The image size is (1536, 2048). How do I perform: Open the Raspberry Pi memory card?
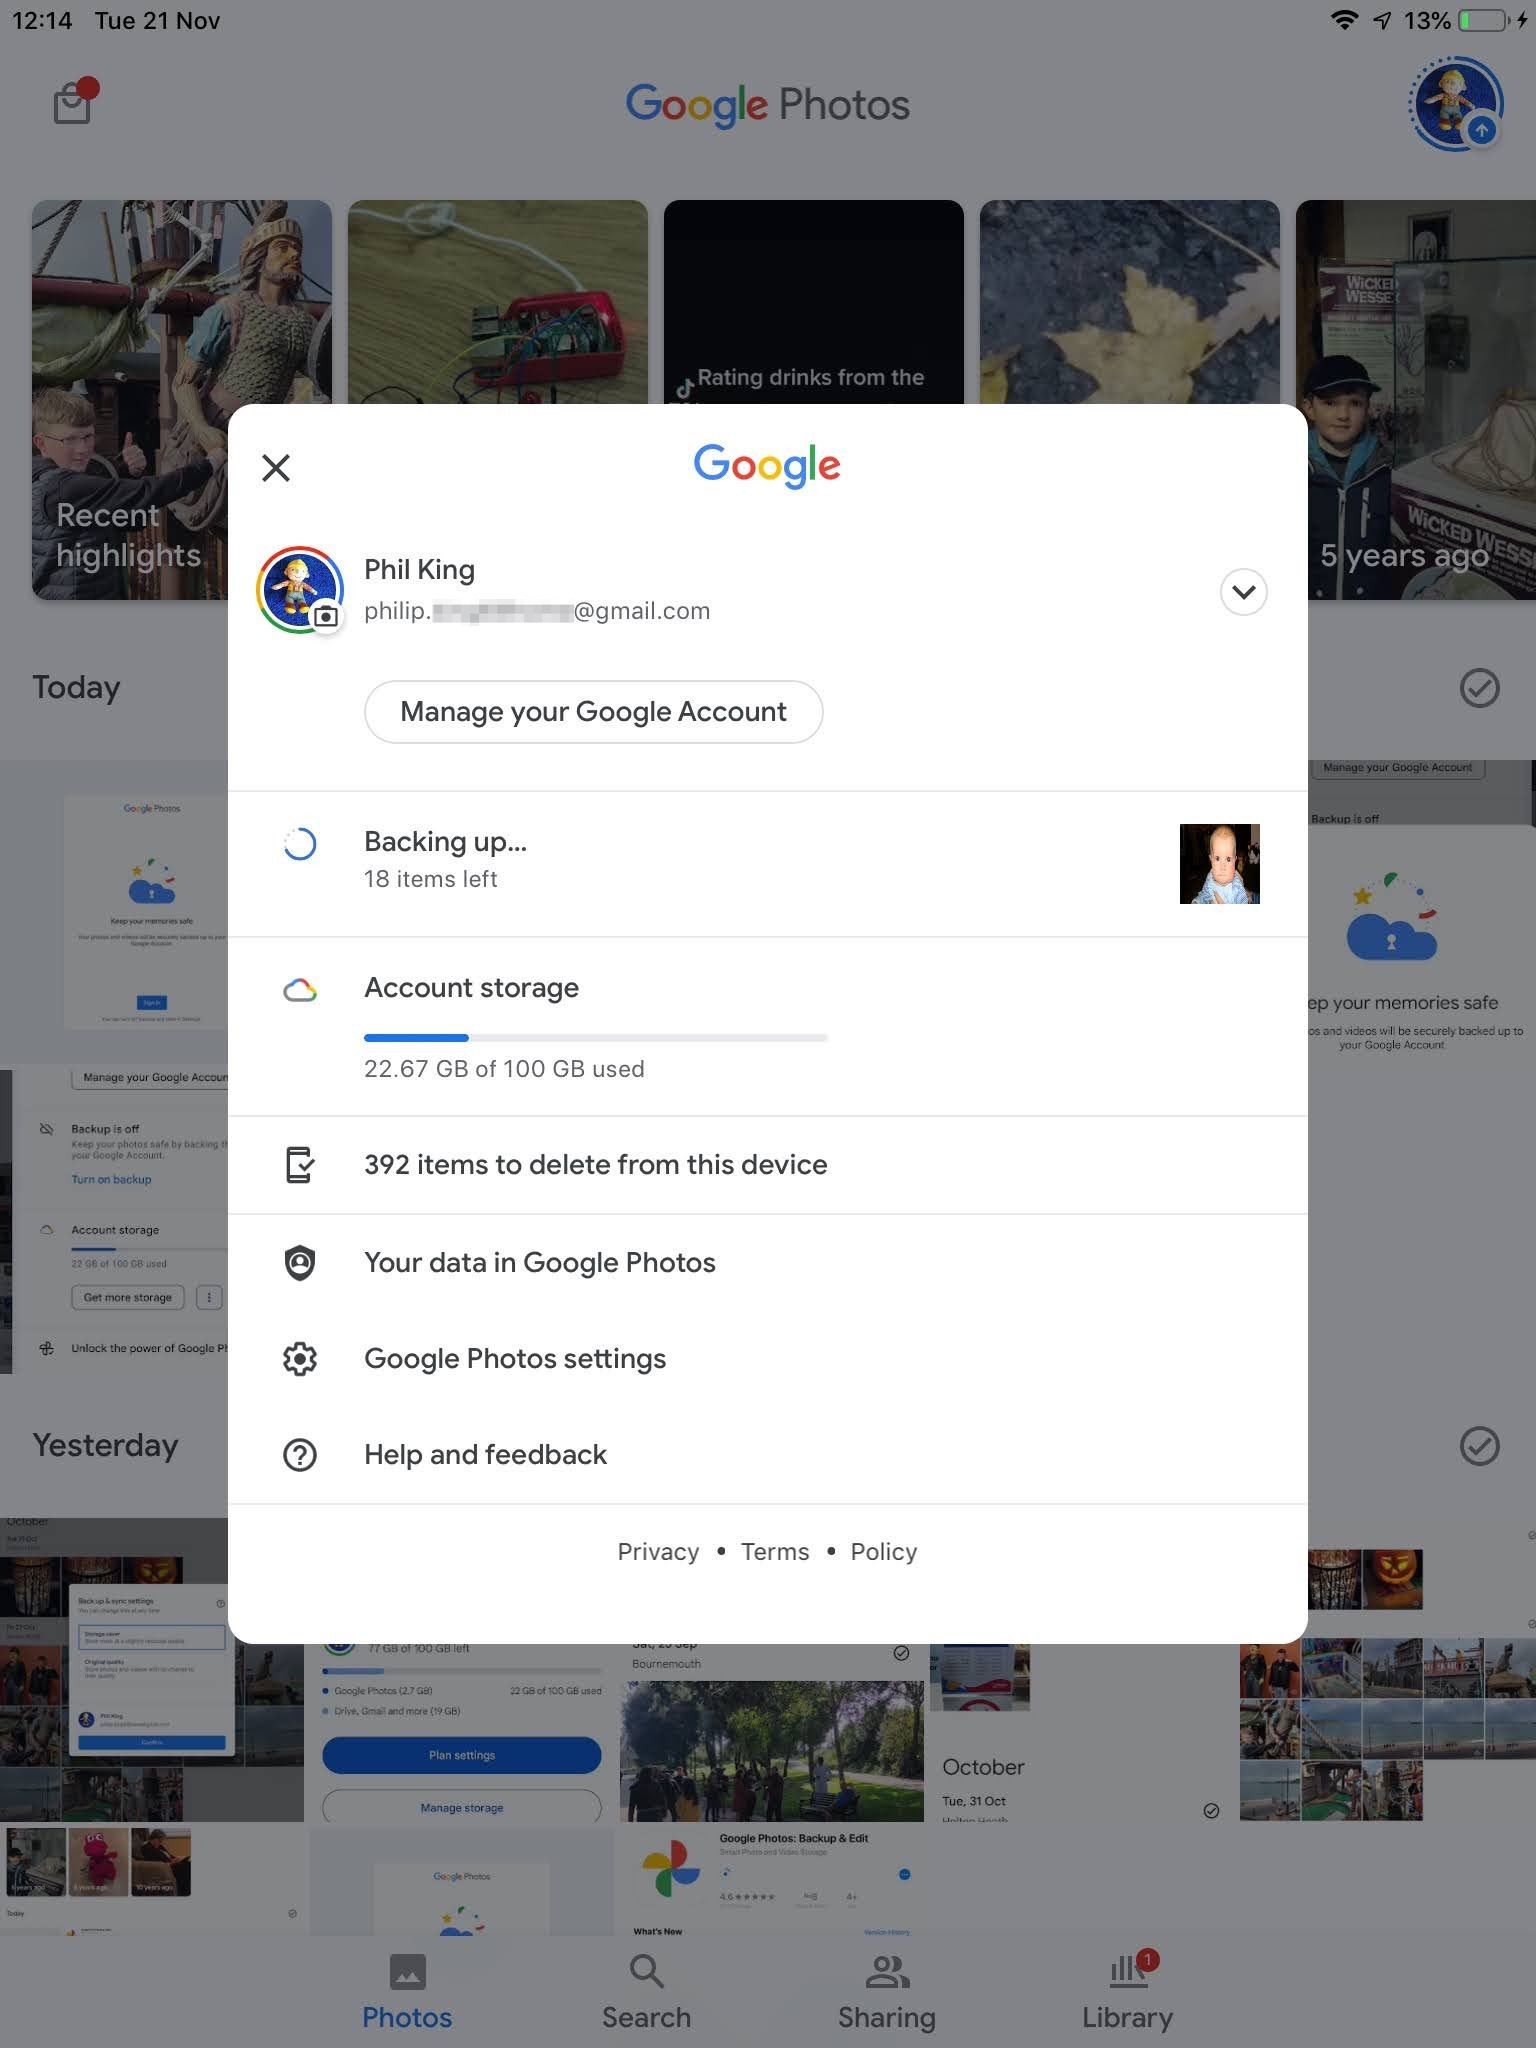(497, 302)
